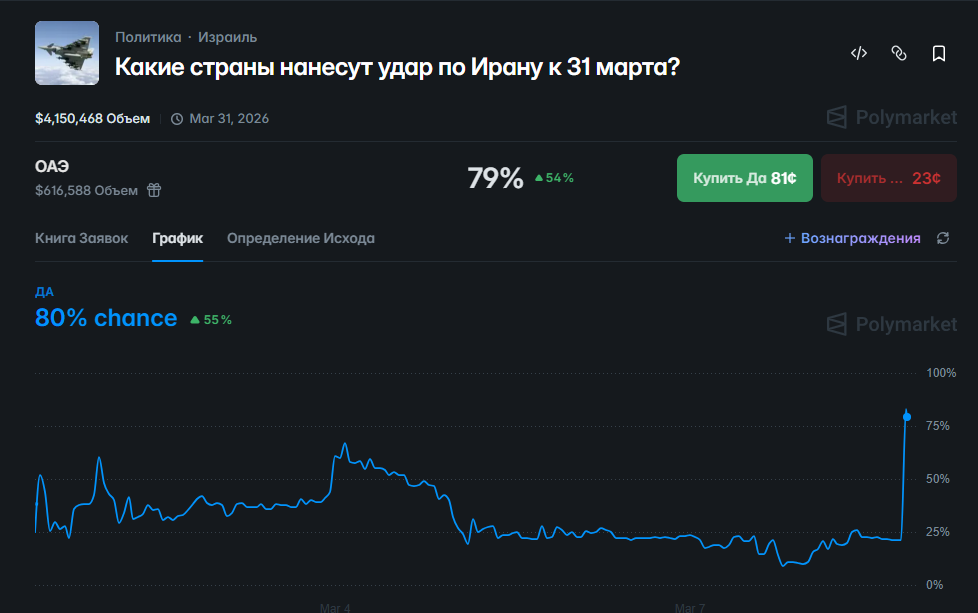Click the Polymarket watermark above the chart

coord(892,324)
